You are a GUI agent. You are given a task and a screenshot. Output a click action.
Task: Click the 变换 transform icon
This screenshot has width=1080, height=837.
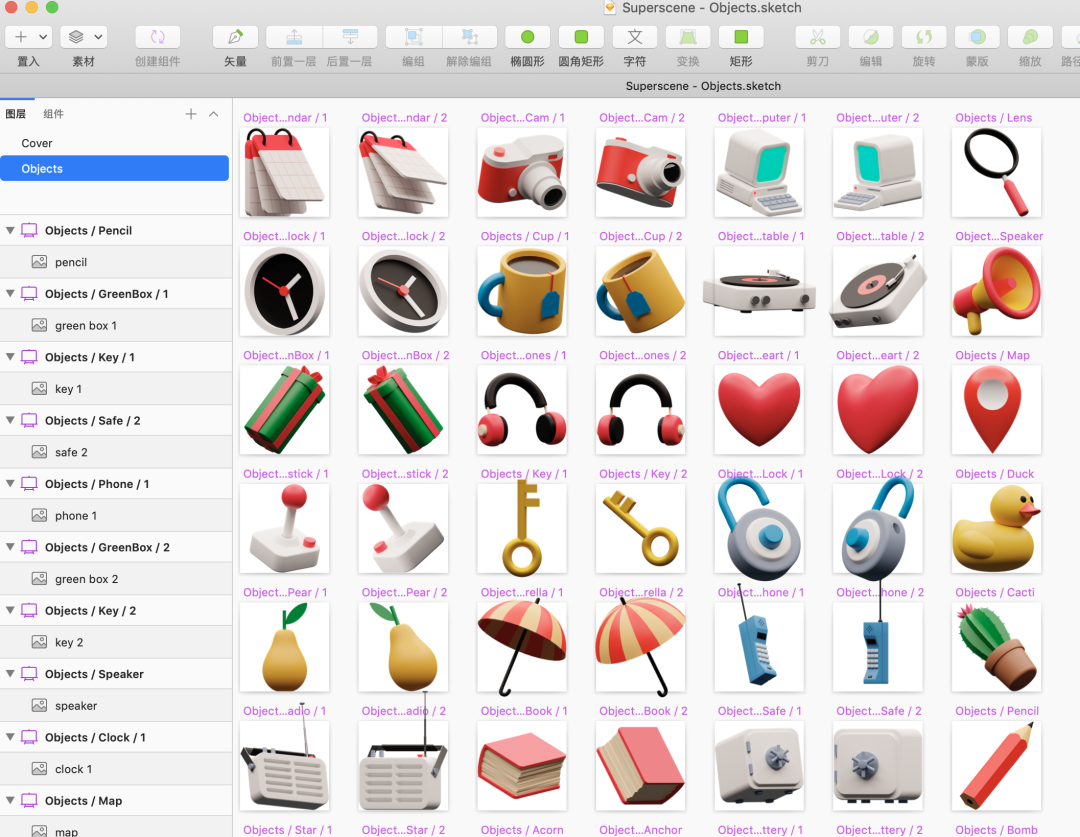pyautogui.click(x=688, y=37)
